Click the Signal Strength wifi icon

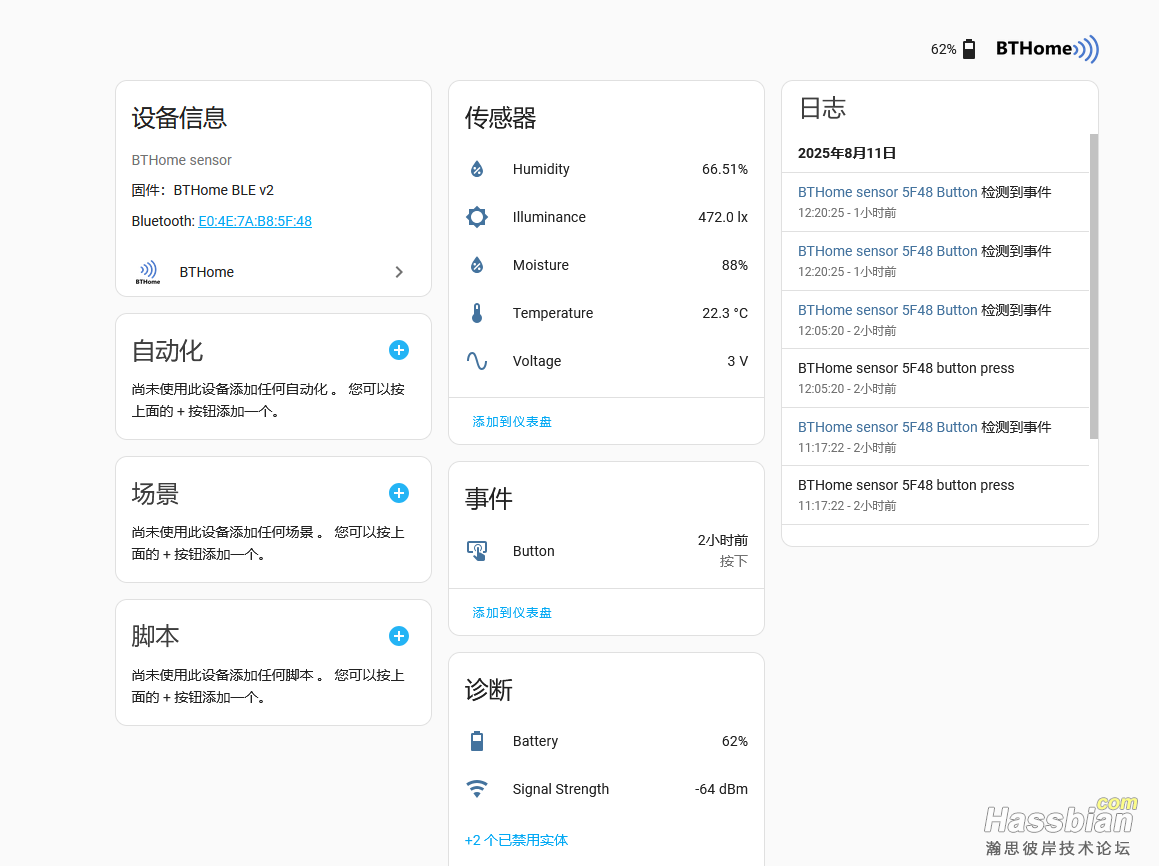point(477,789)
